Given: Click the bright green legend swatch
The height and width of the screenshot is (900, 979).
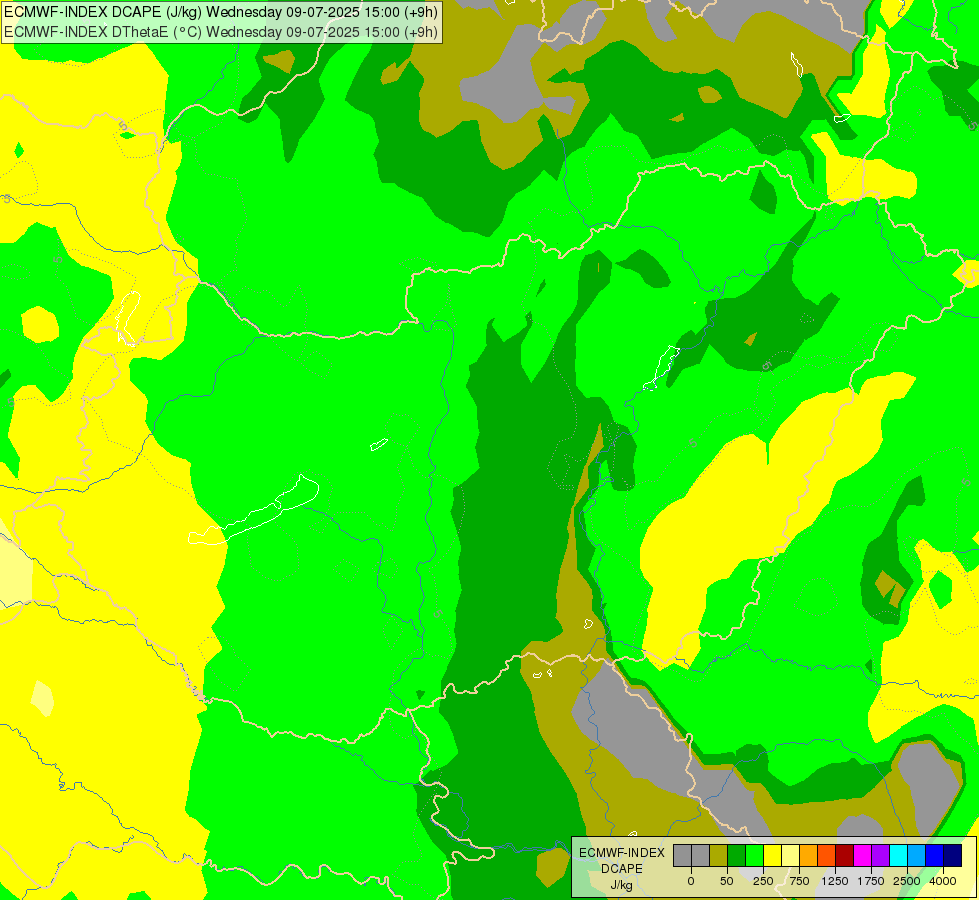Looking at the screenshot, I should click(x=755, y=855).
